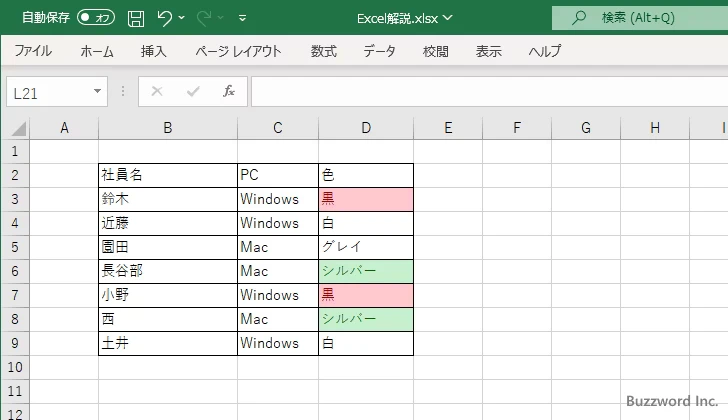
Task: Open the 数式 tab
Action: click(324, 51)
